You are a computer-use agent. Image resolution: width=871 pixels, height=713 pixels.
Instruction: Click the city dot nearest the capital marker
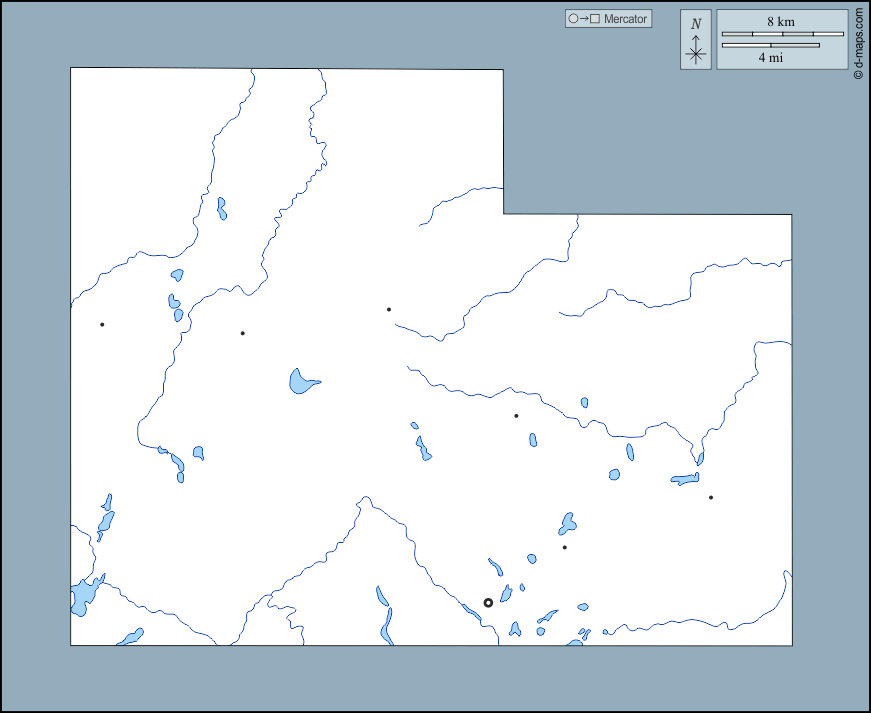click(564, 547)
